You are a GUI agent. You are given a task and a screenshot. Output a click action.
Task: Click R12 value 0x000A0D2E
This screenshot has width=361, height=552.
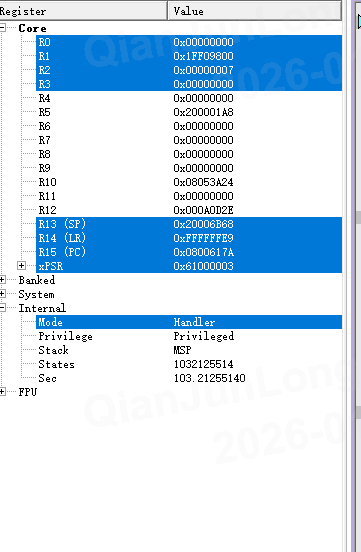tap(203, 210)
